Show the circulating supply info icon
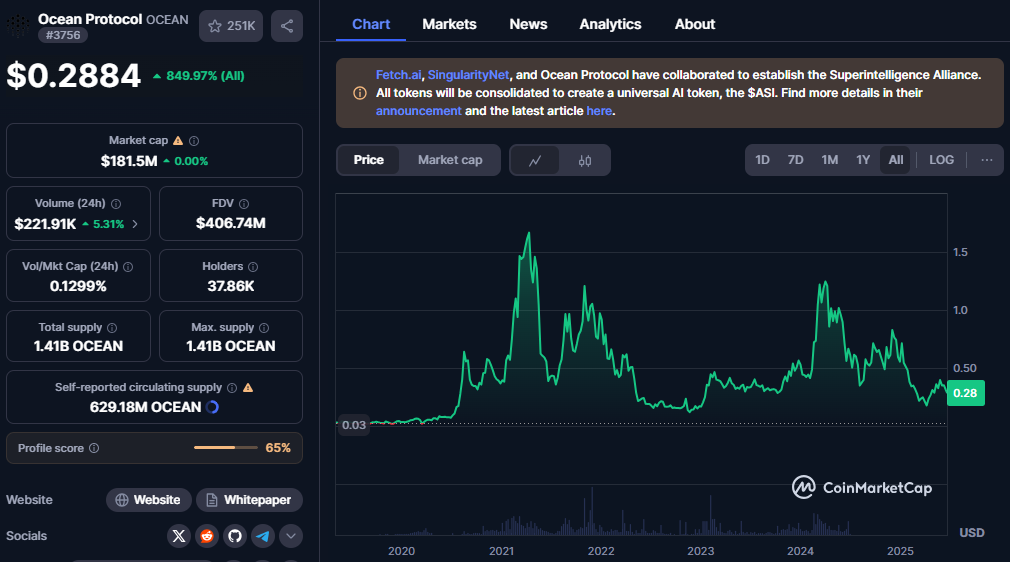 [x=232, y=388]
